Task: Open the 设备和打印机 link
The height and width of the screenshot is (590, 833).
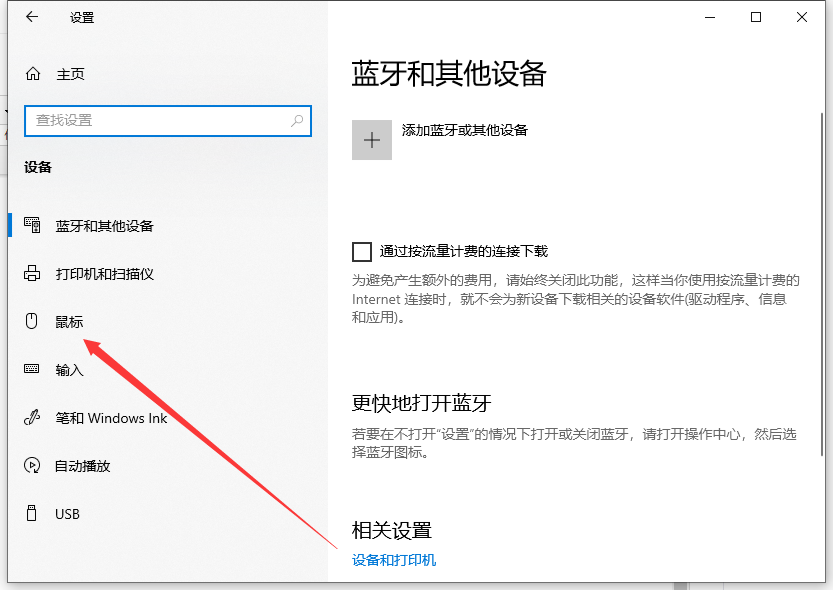Action: pyautogui.click(x=394, y=560)
